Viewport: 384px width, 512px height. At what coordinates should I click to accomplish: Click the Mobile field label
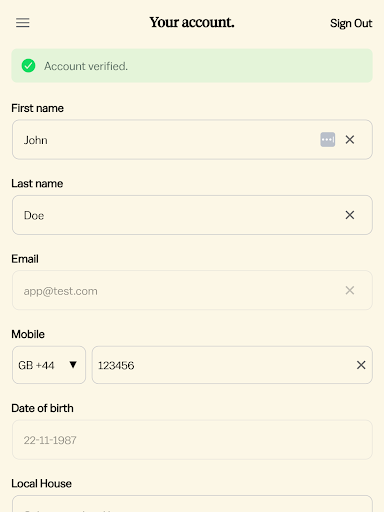coord(28,334)
